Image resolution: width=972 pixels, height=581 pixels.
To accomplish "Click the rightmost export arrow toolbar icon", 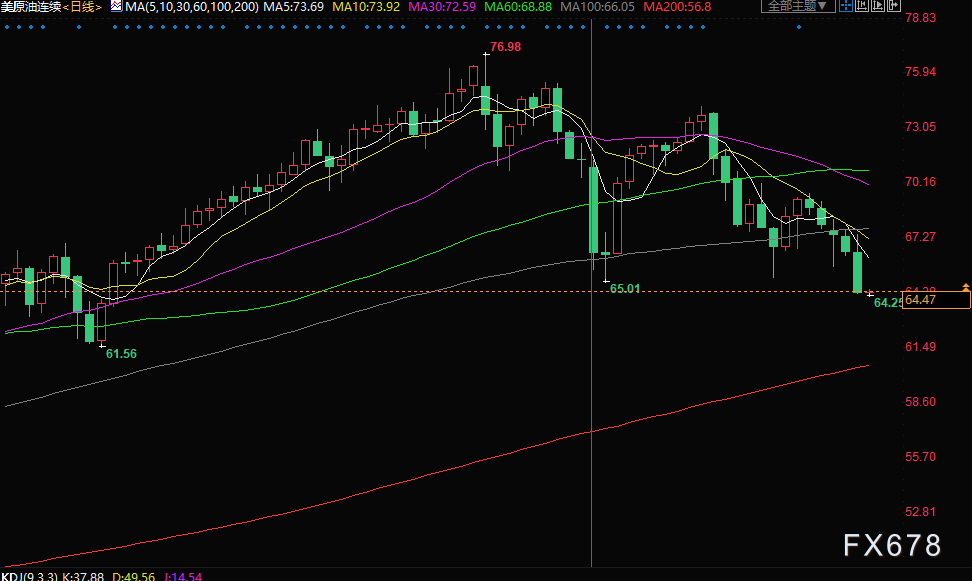I will (x=894, y=6).
